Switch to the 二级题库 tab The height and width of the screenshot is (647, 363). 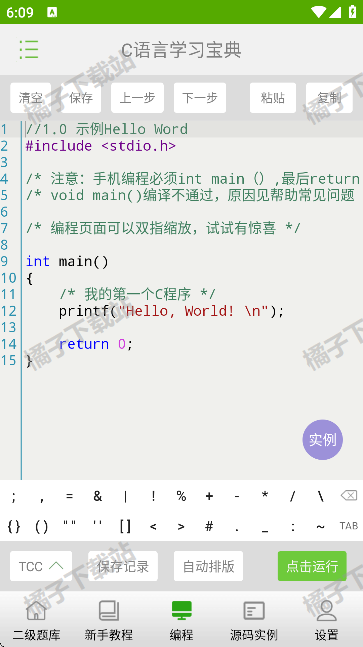[36, 621]
